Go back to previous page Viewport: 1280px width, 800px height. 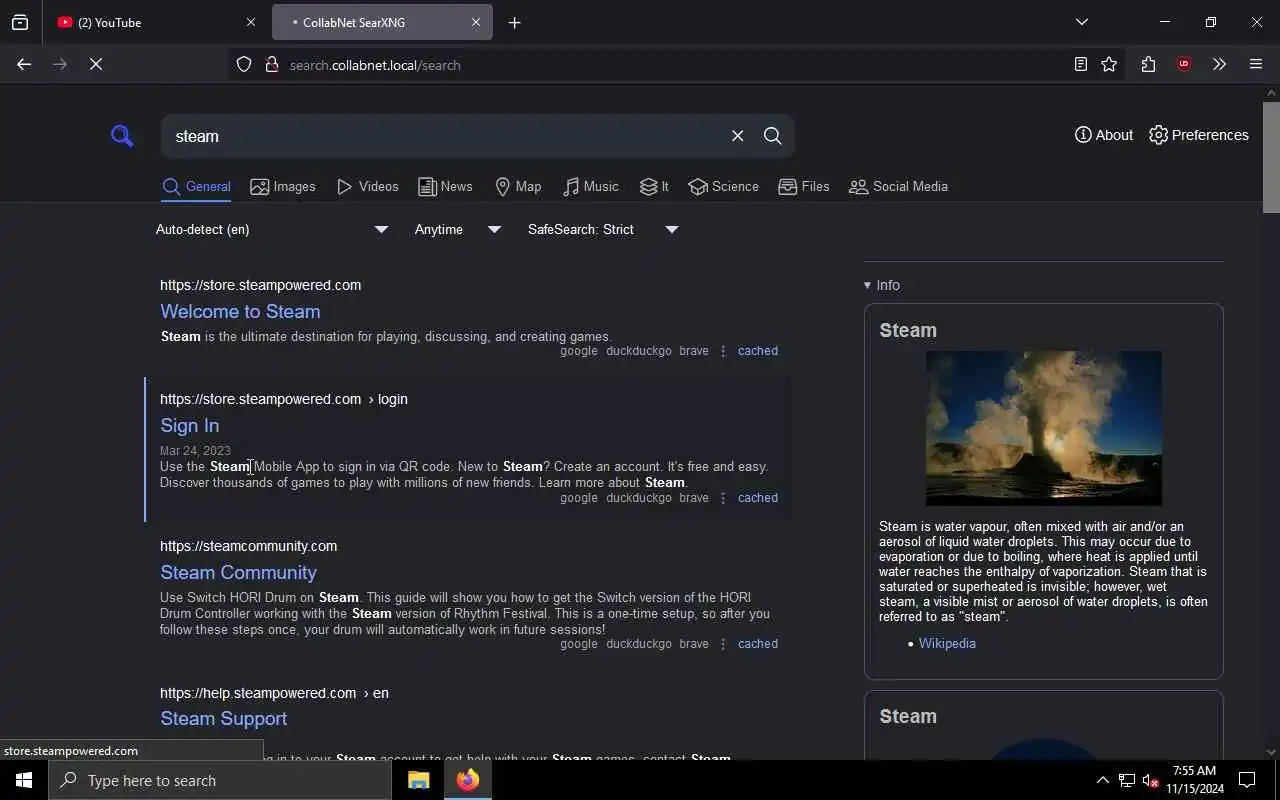point(24,64)
